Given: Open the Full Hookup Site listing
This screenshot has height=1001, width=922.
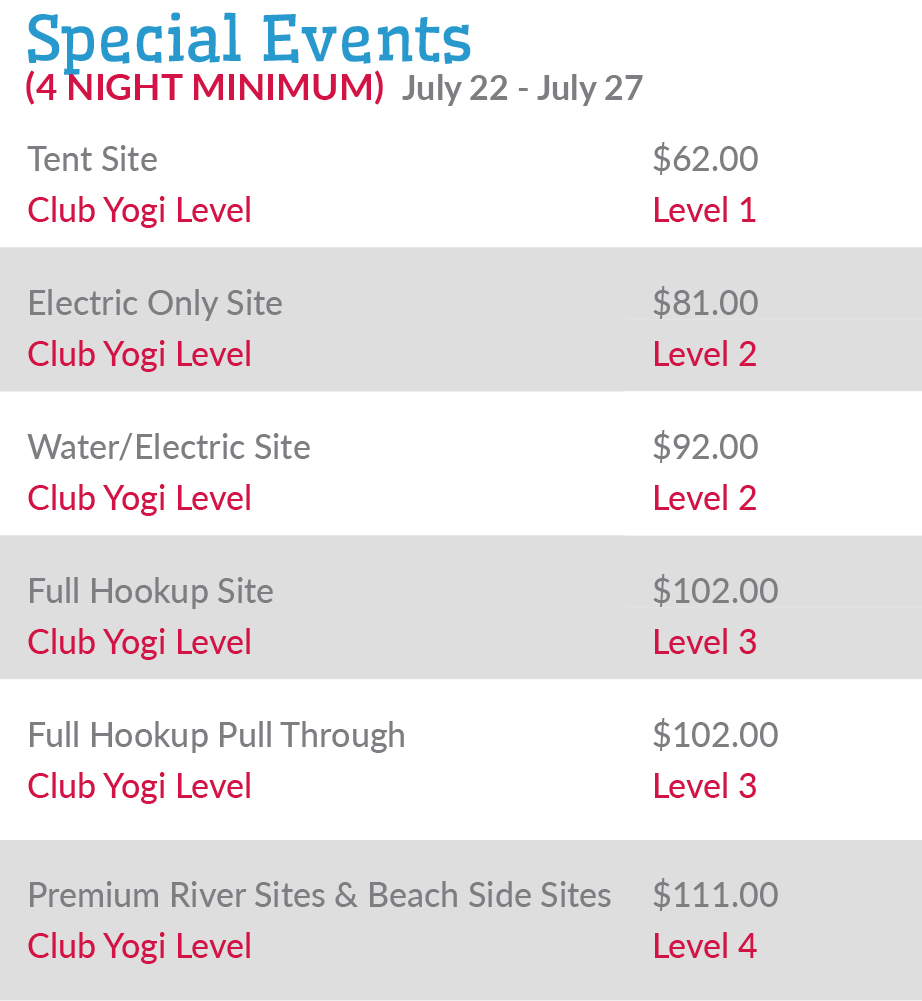Looking at the screenshot, I should tap(150, 591).
